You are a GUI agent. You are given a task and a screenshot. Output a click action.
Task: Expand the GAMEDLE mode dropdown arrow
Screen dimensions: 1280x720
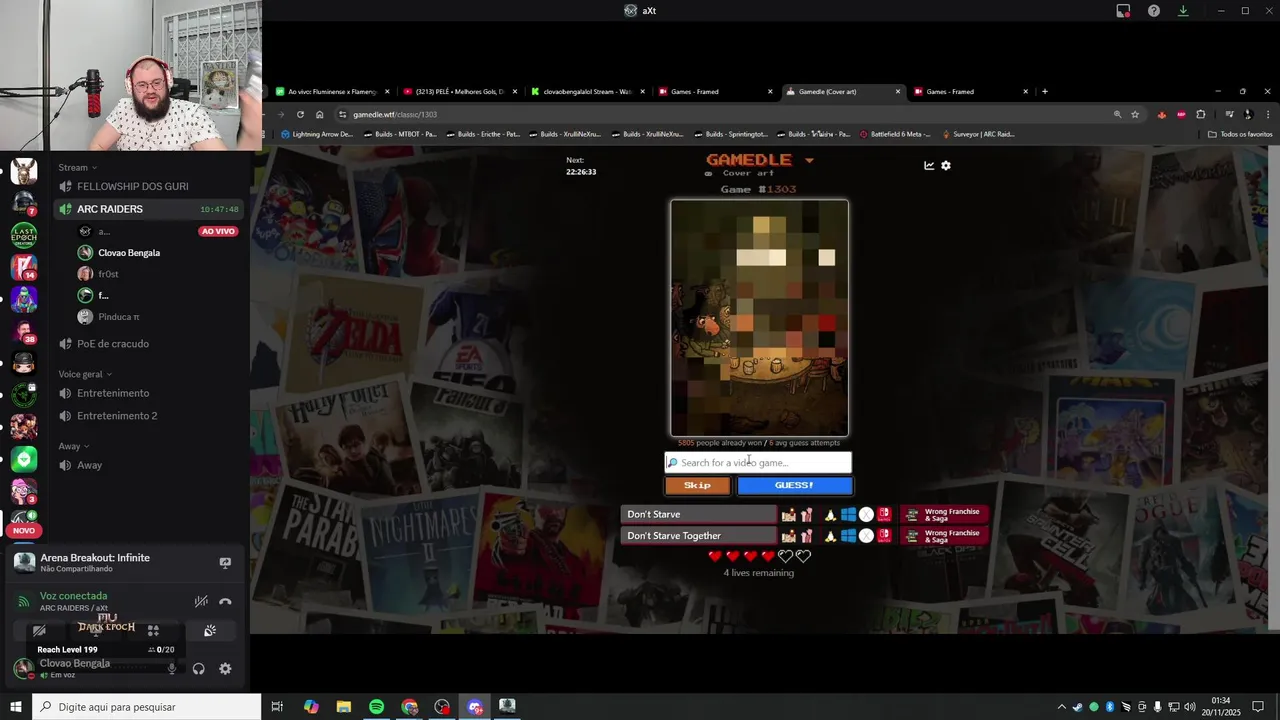coord(809,160)
